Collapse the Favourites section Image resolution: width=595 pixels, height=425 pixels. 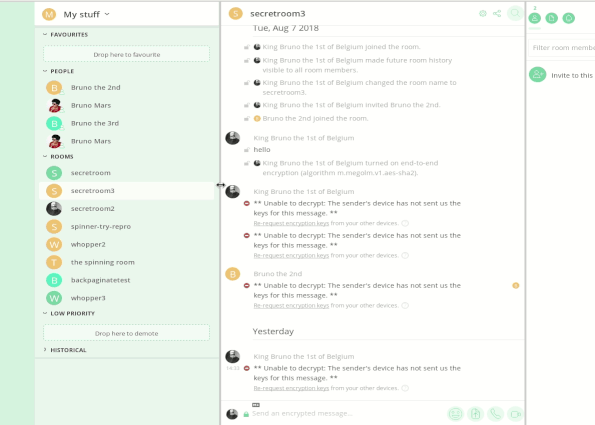(65, 35)
